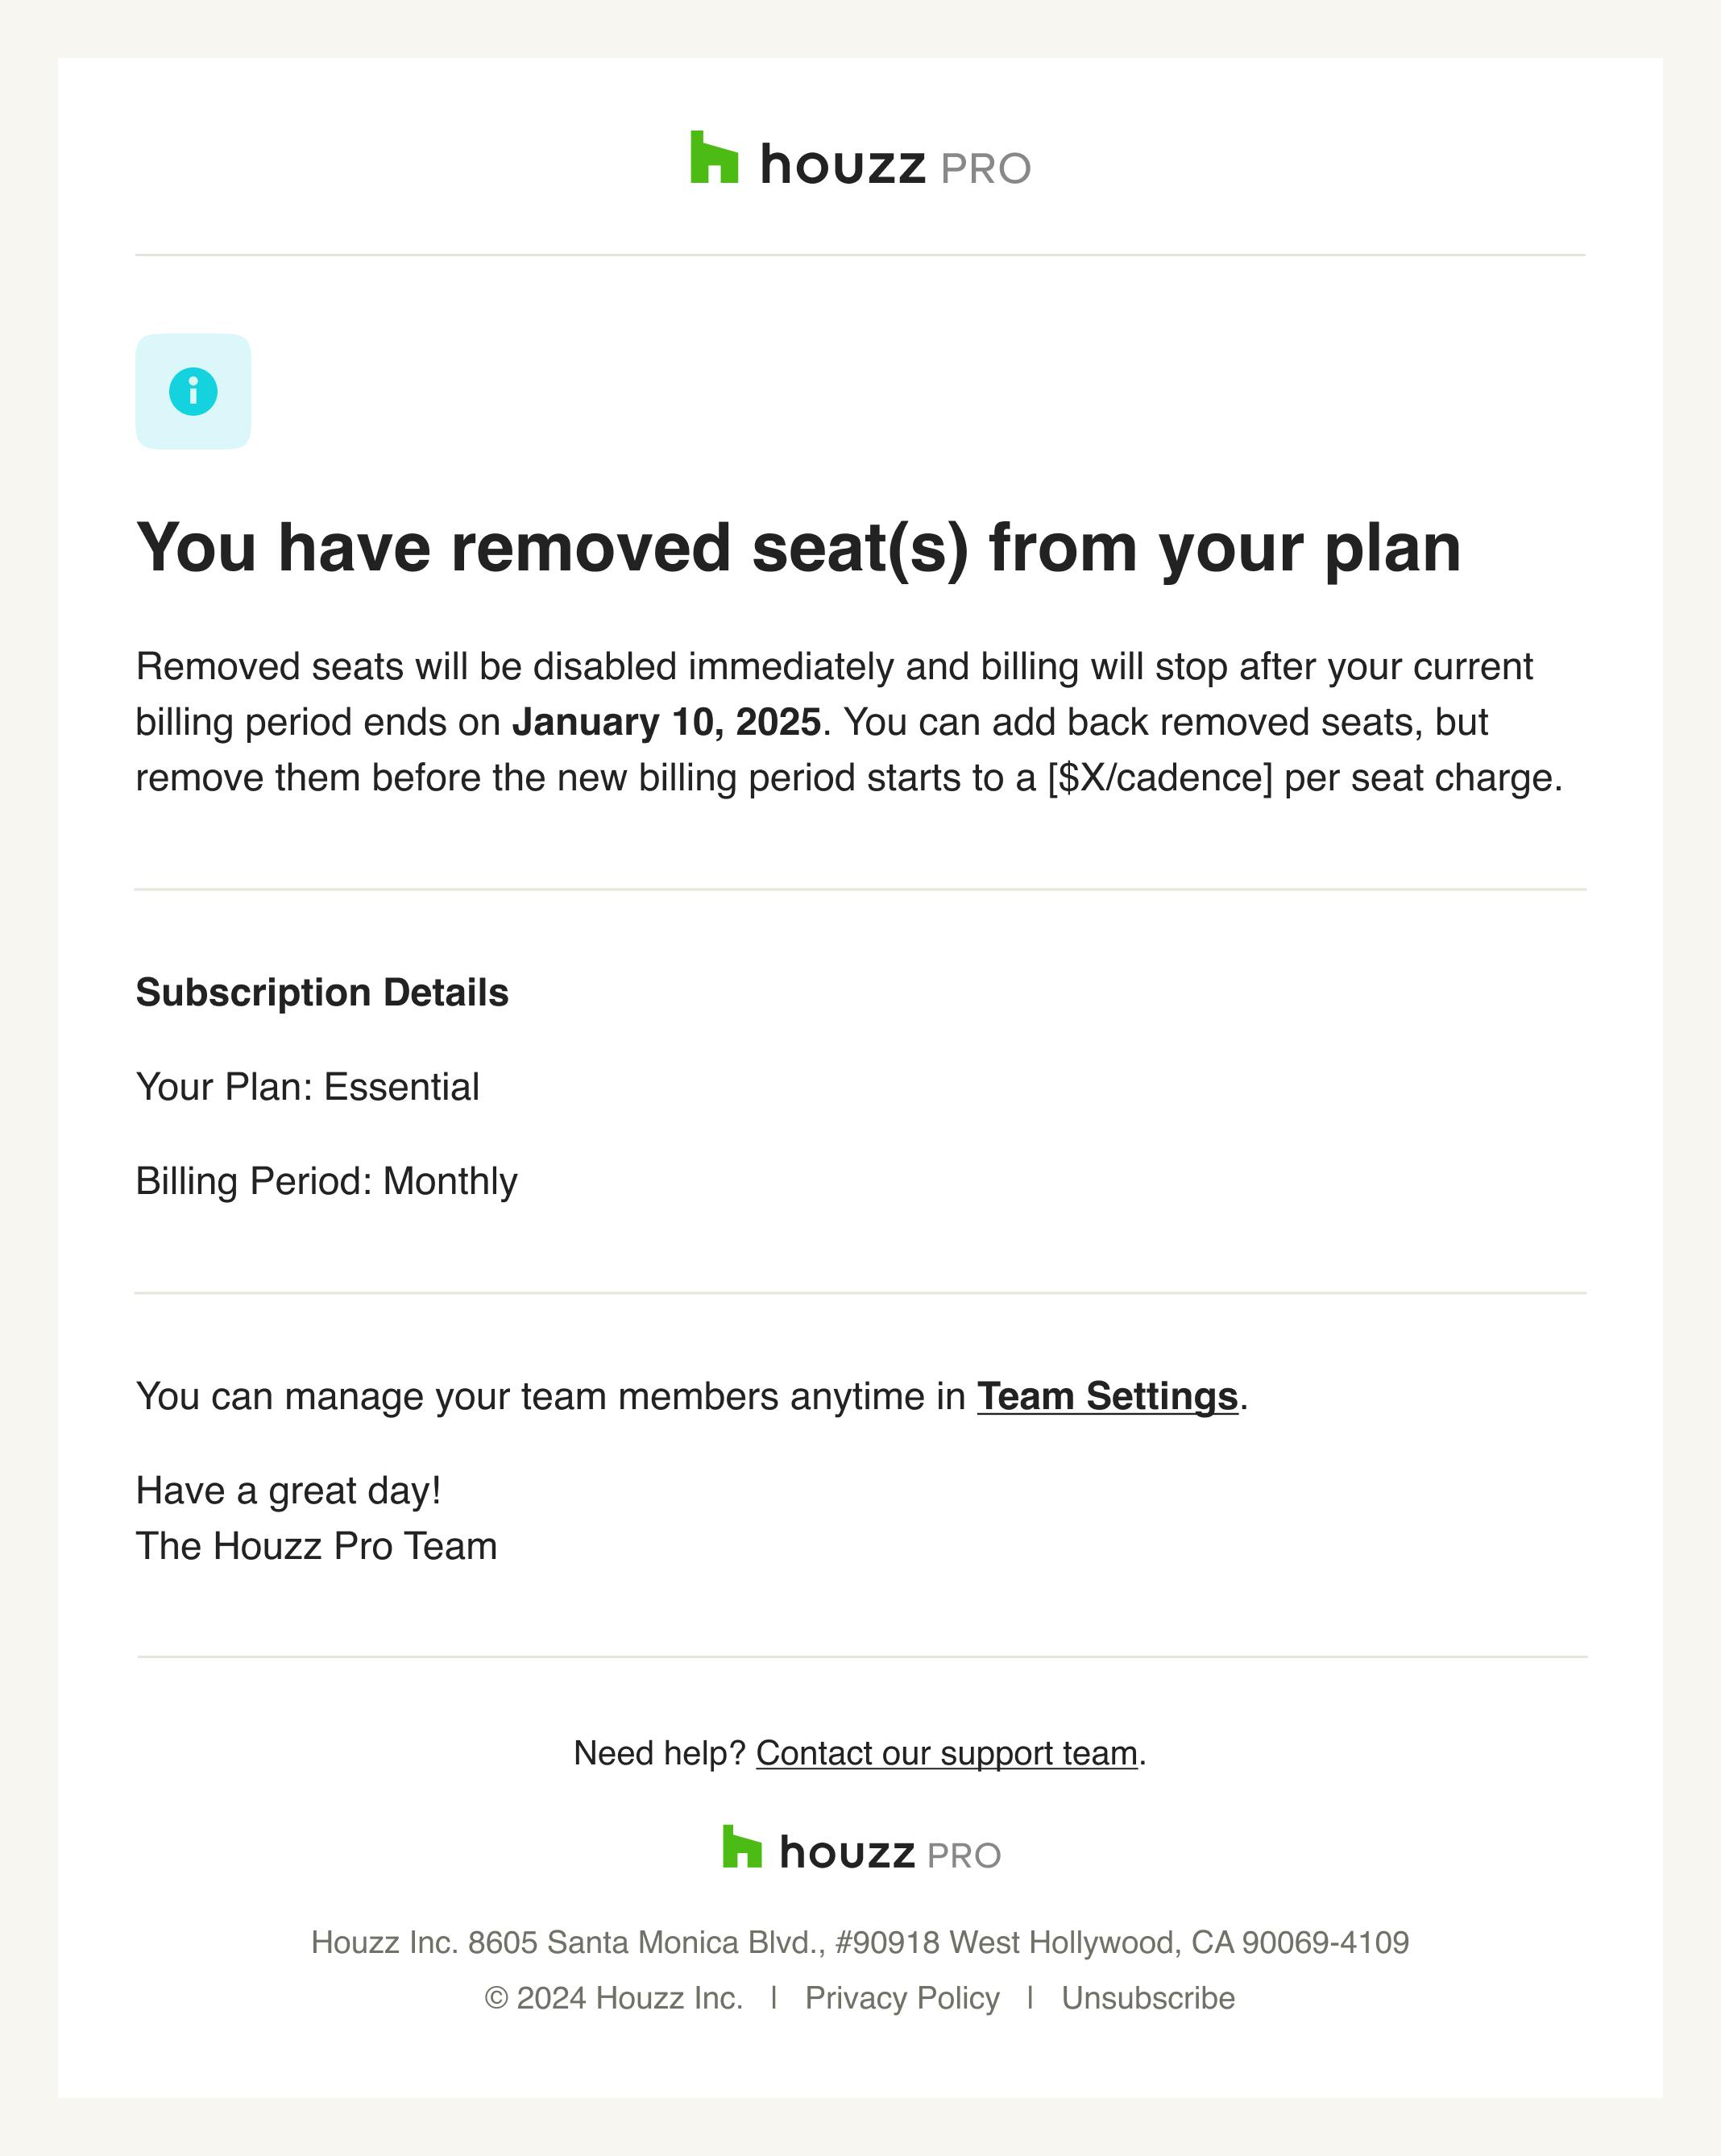Click the "© 2024 Houzz Inc." copyright text
Screen dimensions: 1721x2156
613,1998
